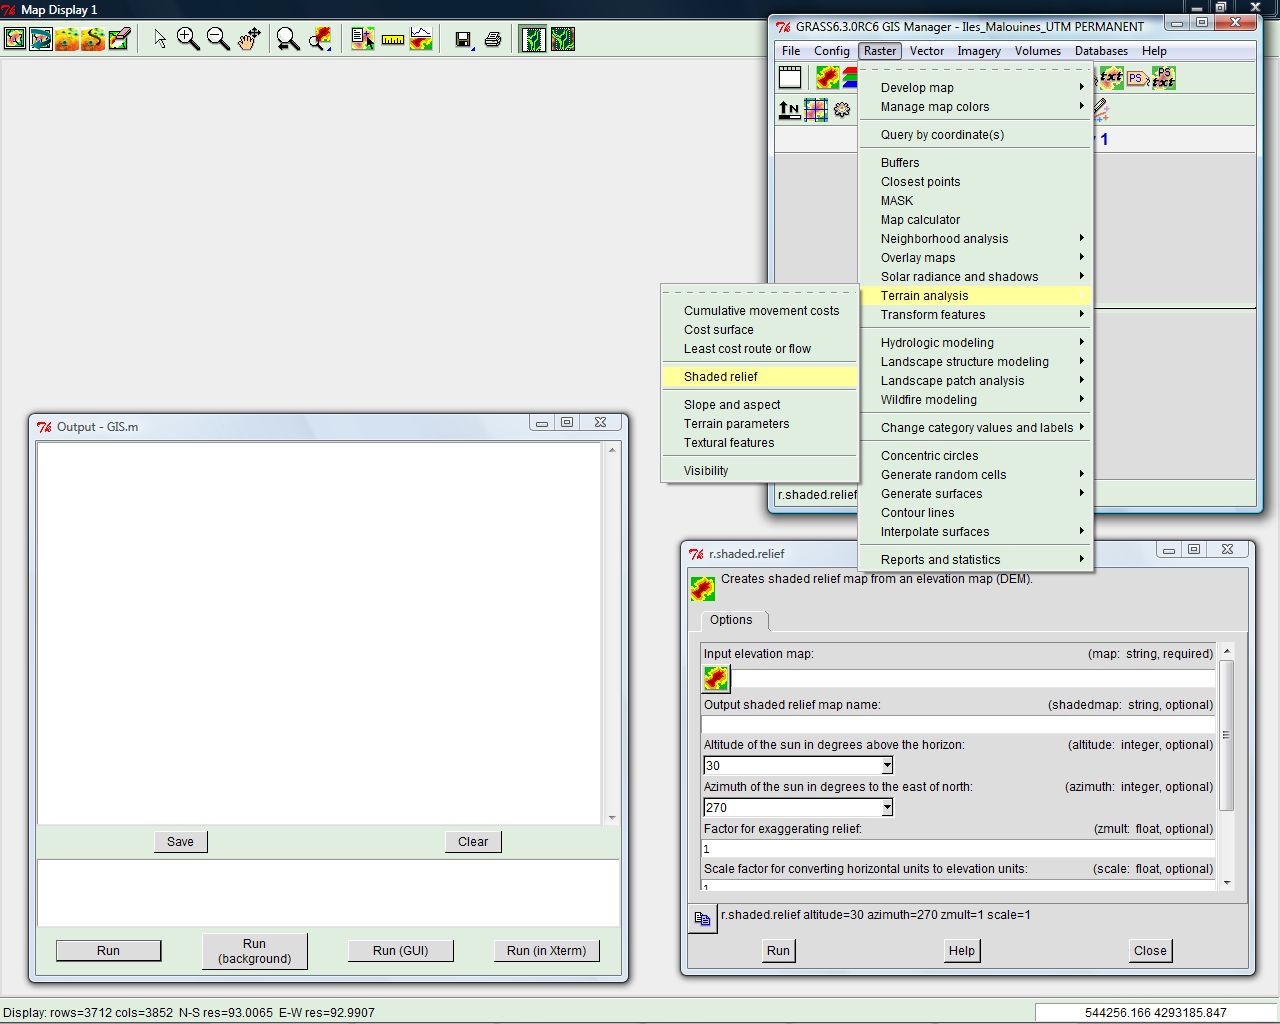Open the Imagery menu

pyautogui.click(x=979, y=51)
